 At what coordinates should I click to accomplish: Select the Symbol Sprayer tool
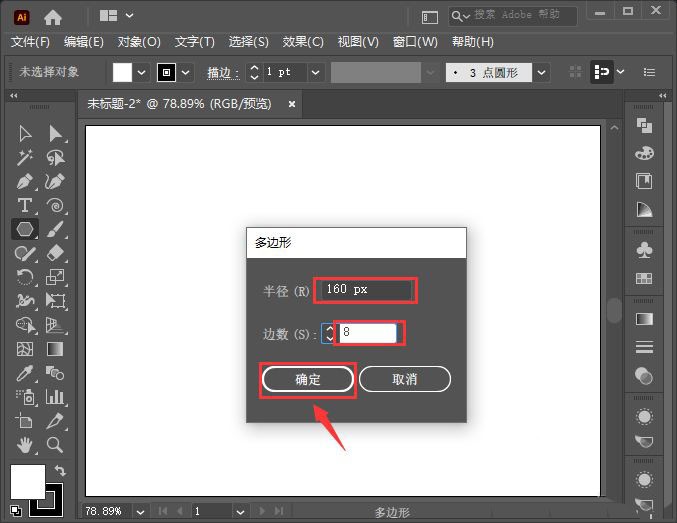click(x=25, y=397)
